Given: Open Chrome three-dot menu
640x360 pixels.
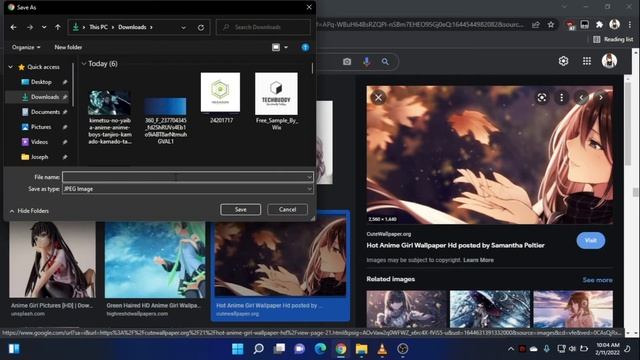Looking at the screenshot, I should coord(629,25).
